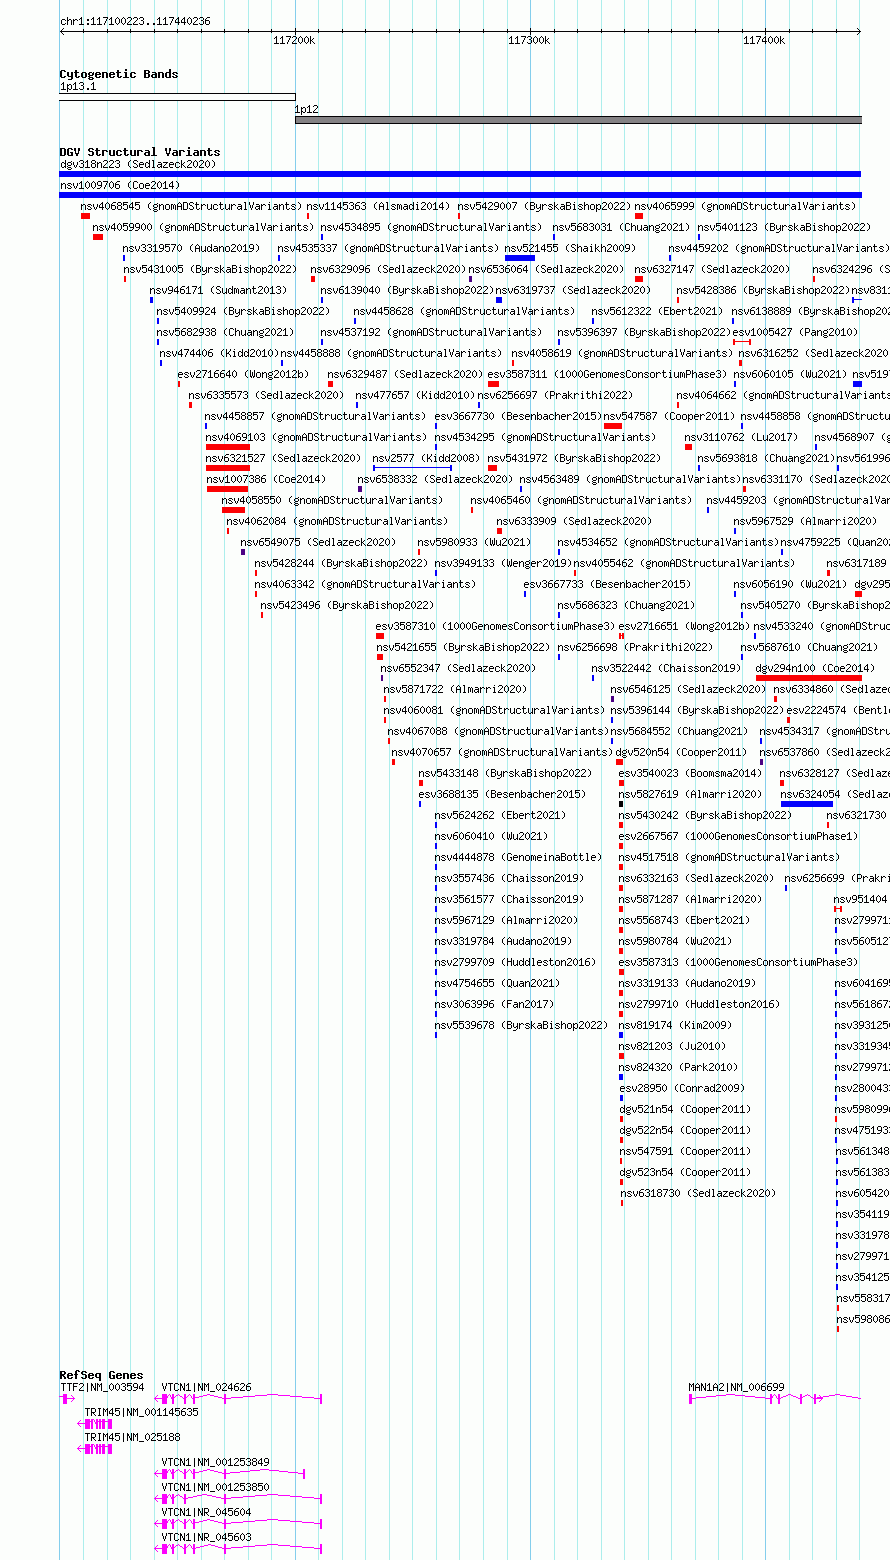Select the nsv2799709 (Huddleston2016) label

pos(515,962)
